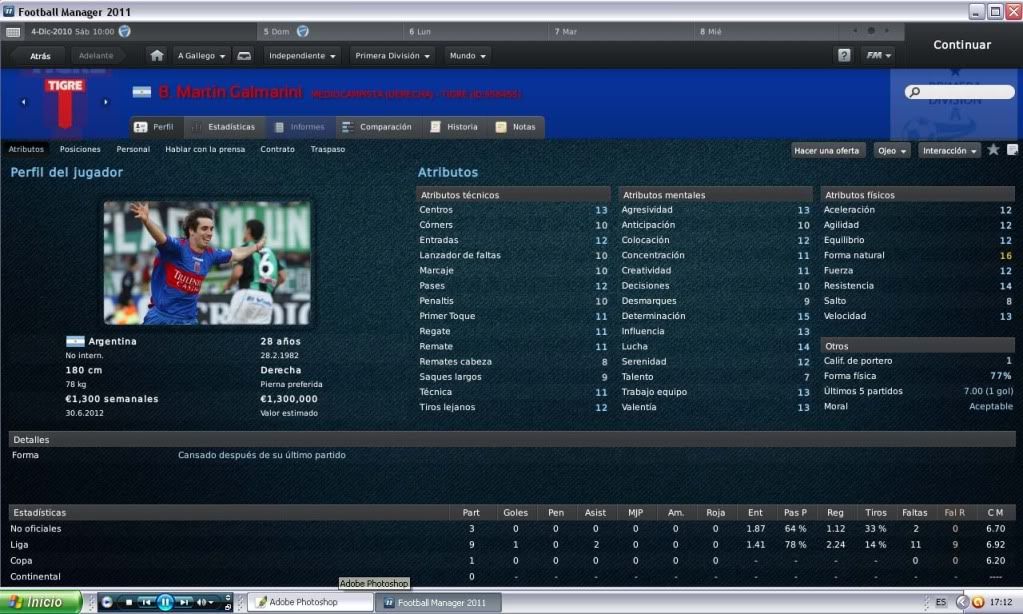Viewport: 1023px width, 614px height.
Task: Click the club badge icon next to 4-Dic-2010
Action: pyautogui.click(x=125, y=31)
